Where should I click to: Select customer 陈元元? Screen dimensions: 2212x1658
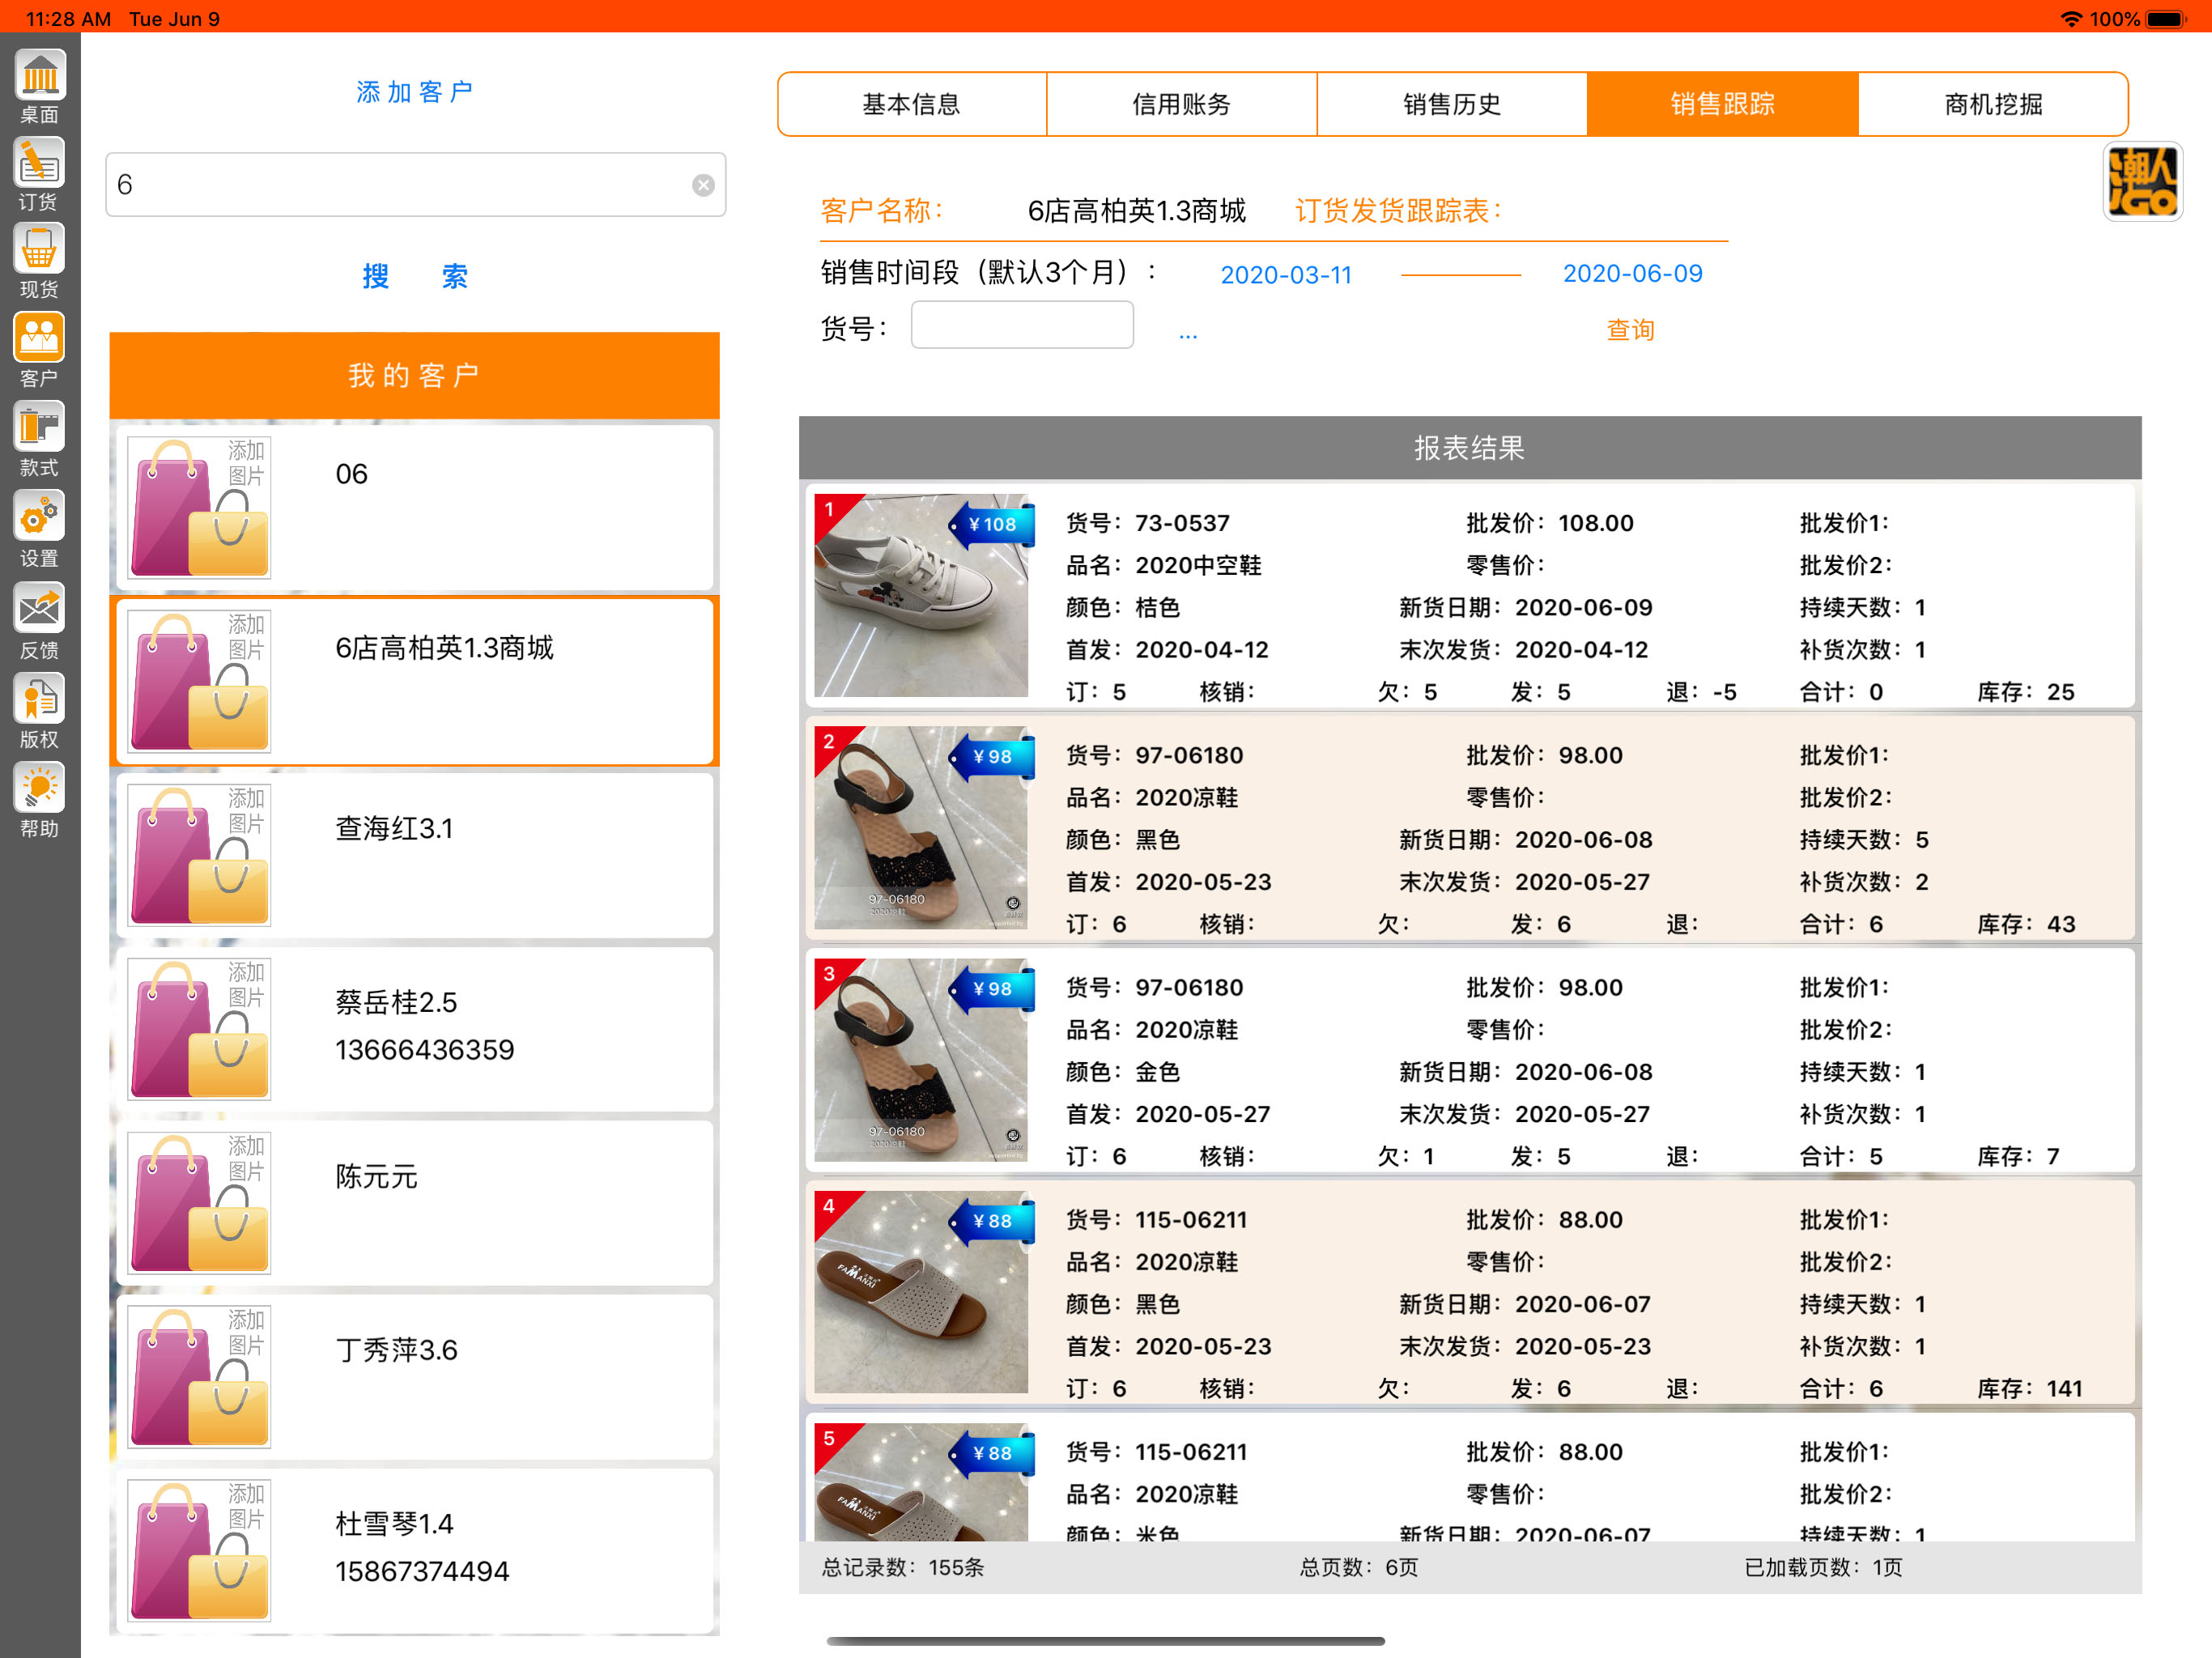coord(414,1203)
